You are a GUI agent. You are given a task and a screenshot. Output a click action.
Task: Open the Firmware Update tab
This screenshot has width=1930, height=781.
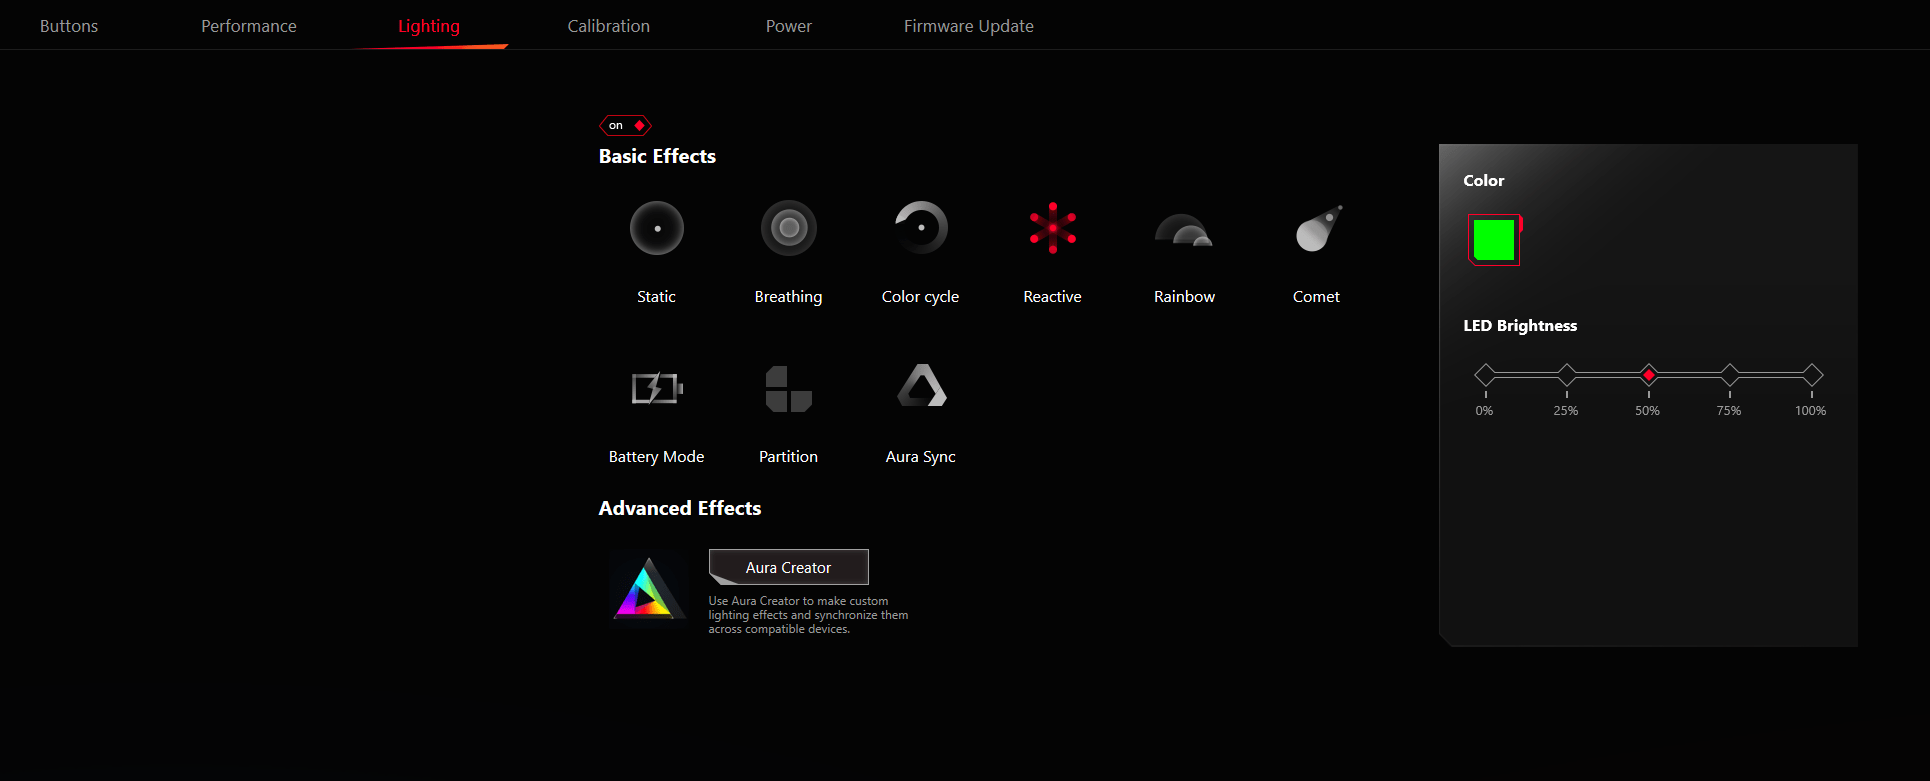tap(969, 26)
